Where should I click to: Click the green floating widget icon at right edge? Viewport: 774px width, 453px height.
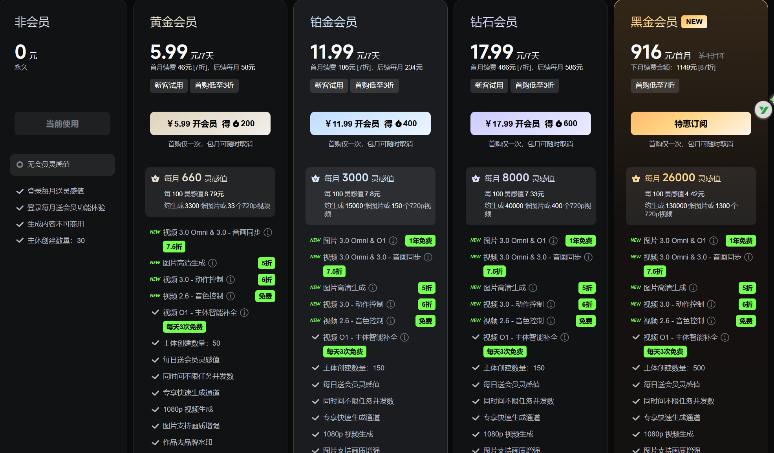click(x=762, y=109)
